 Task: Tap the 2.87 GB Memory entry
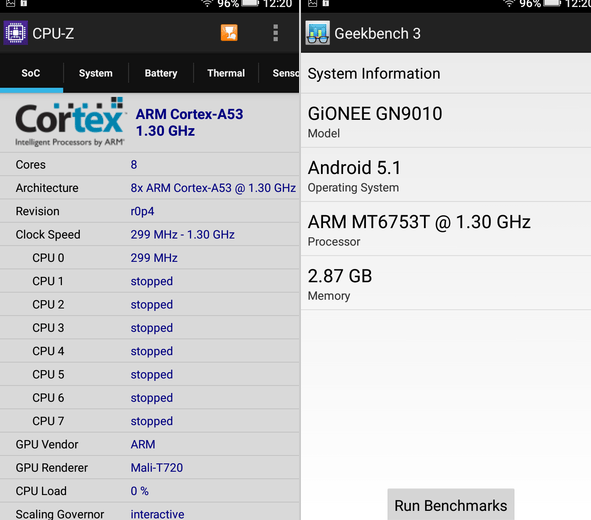[446, 284]
